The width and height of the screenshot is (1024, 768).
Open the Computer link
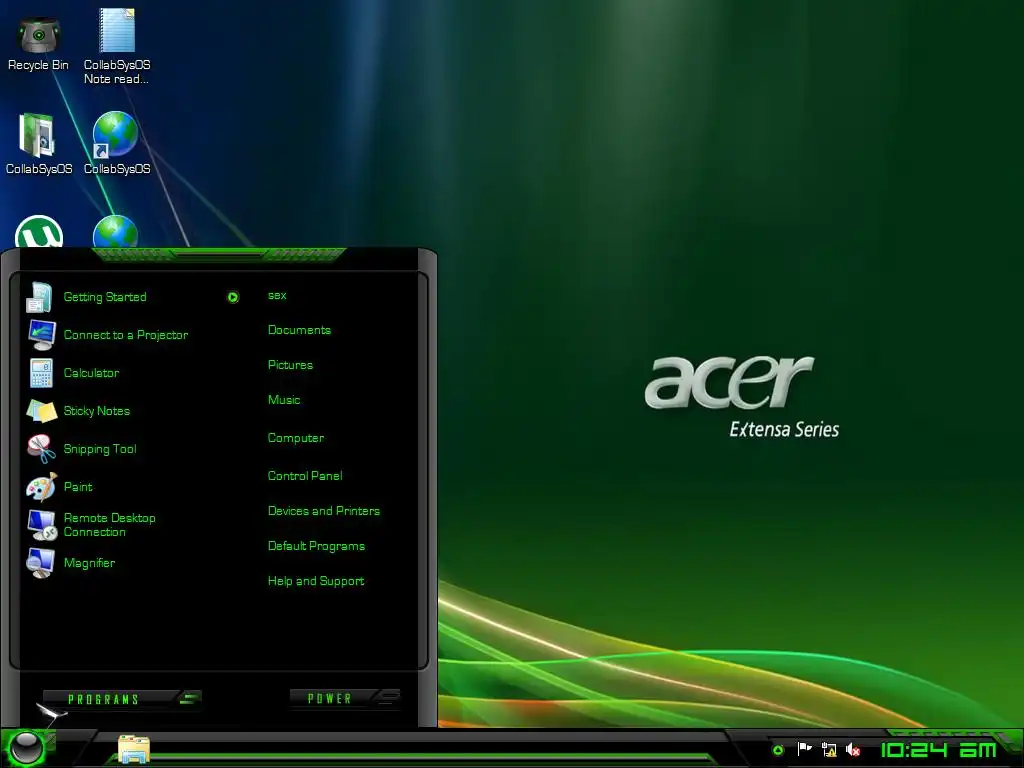(x=296, y=438)
